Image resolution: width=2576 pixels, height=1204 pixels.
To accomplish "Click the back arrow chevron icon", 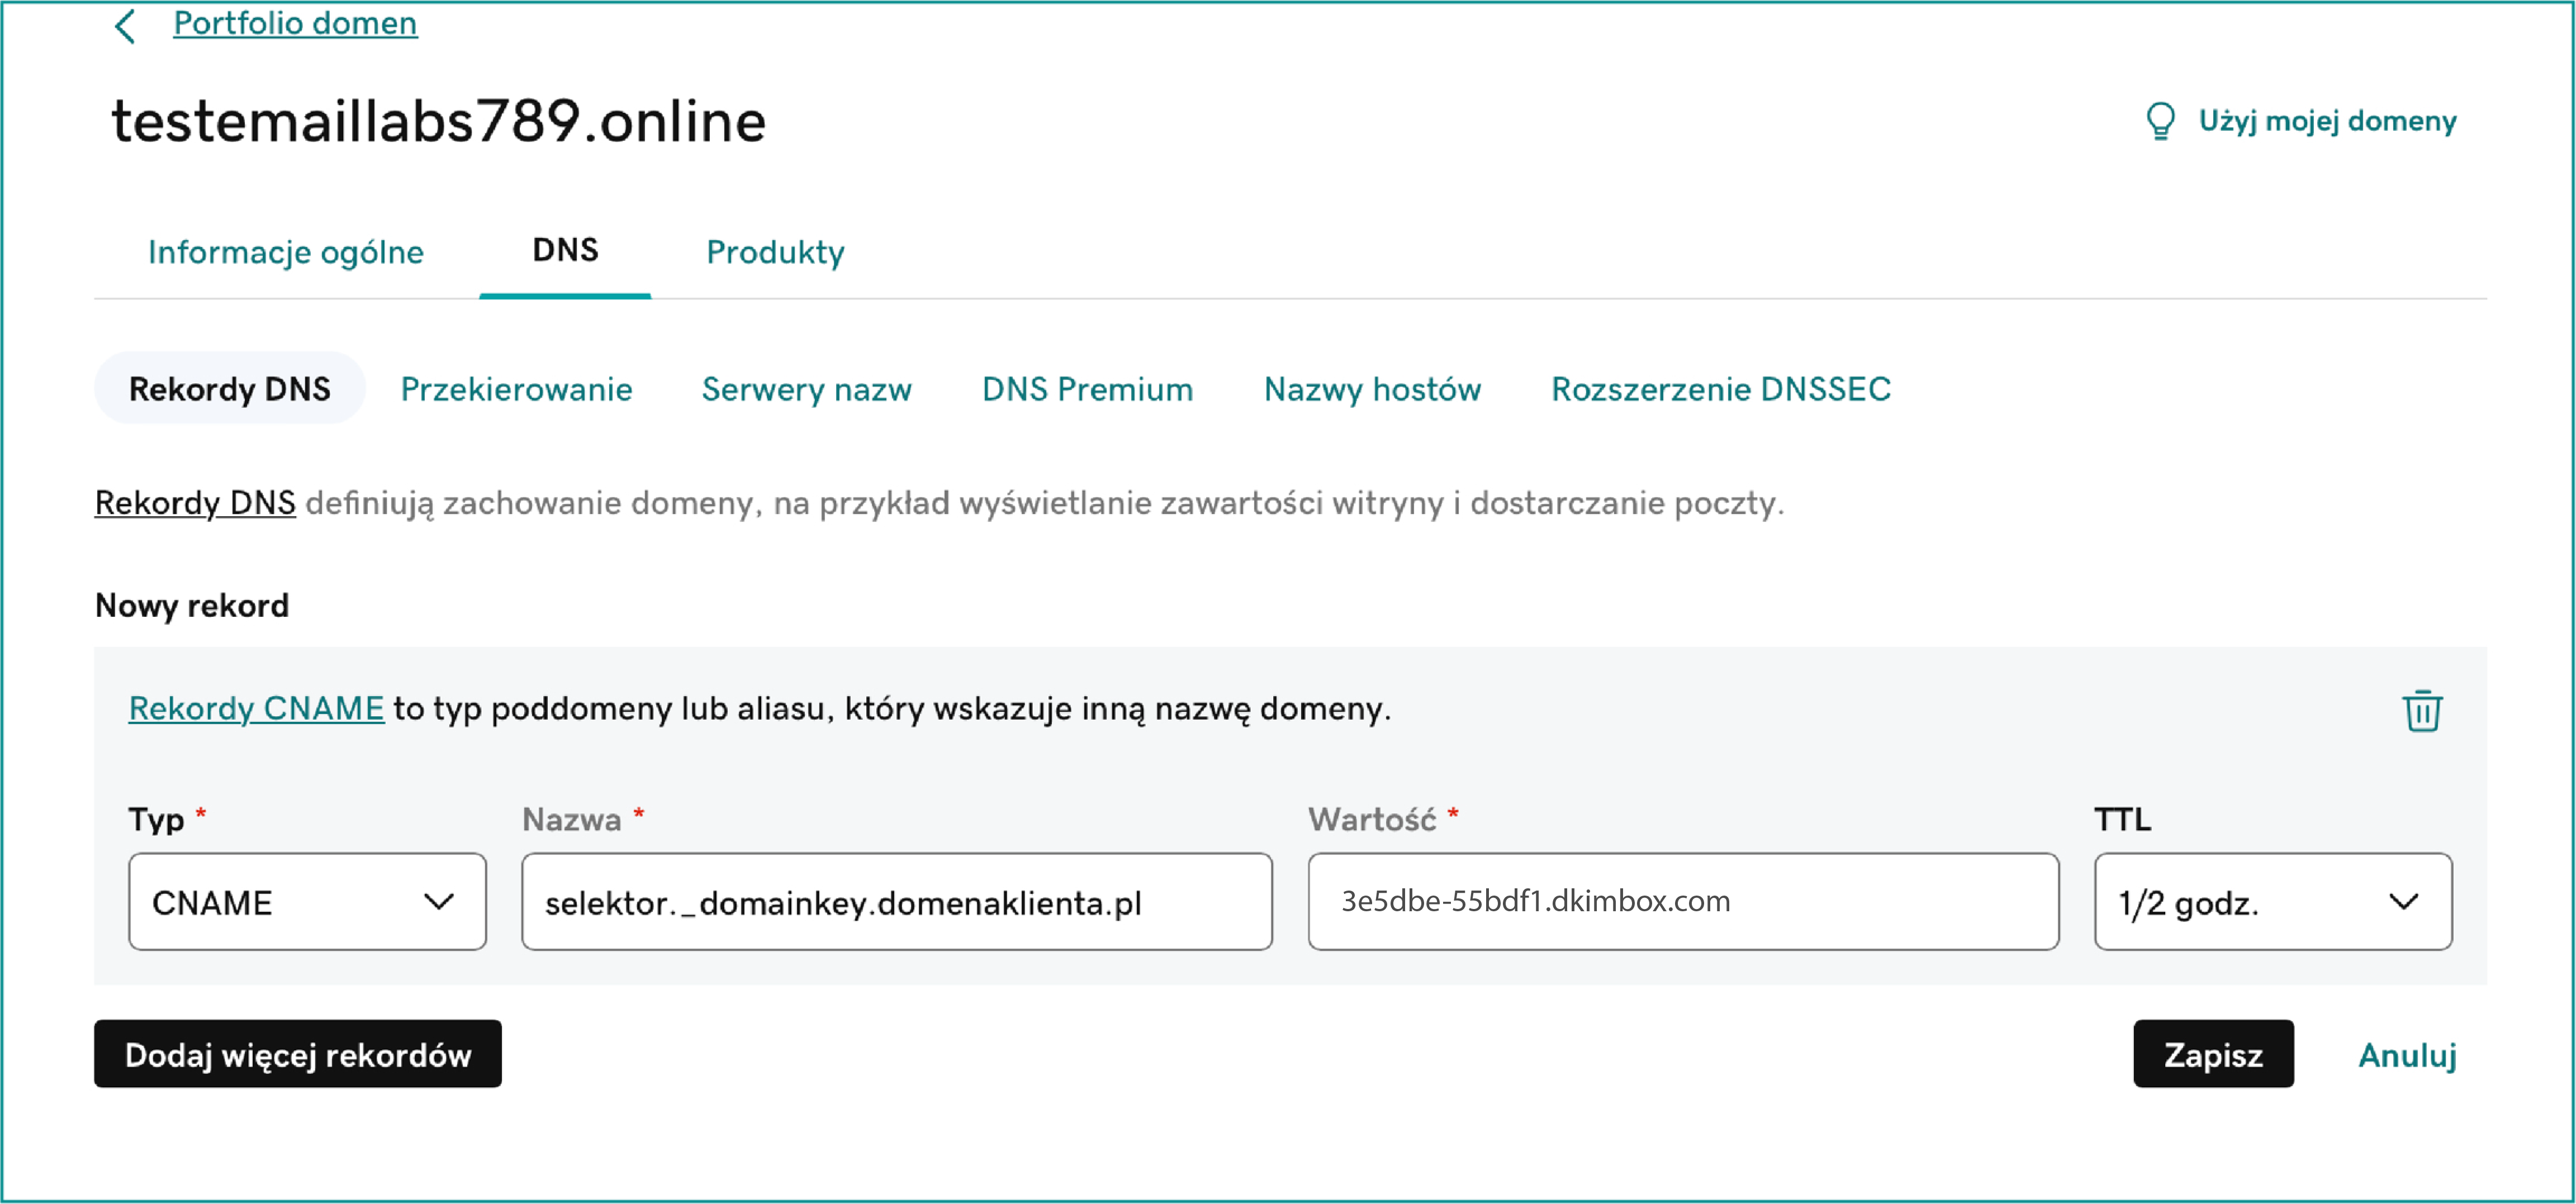I will pos(125,26).
